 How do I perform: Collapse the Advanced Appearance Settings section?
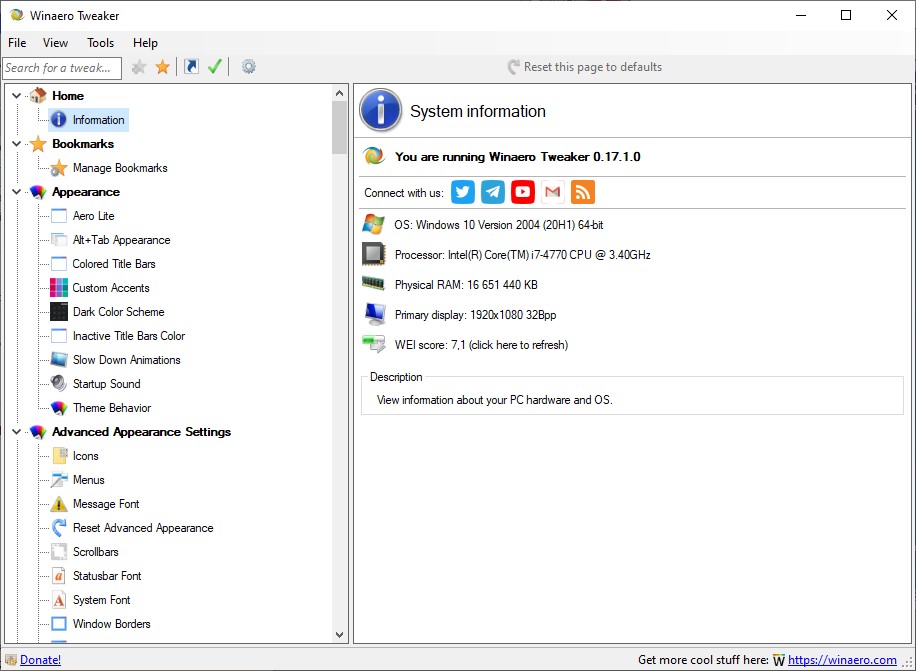(17, 432)
